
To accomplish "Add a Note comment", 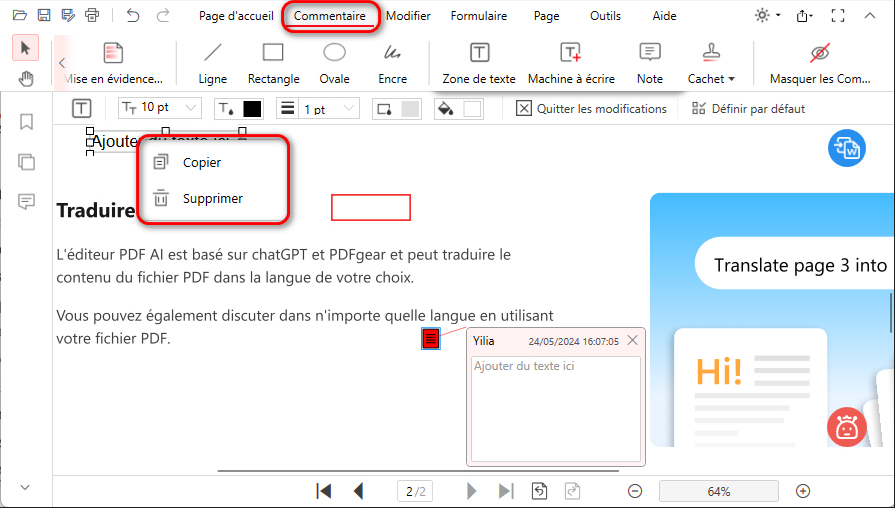I will (x=650, y=63).
